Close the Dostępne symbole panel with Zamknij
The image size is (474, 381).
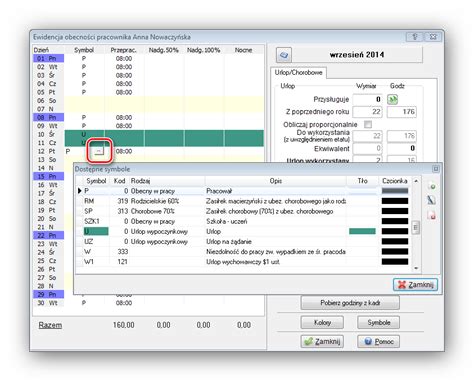tap(415, 285)
